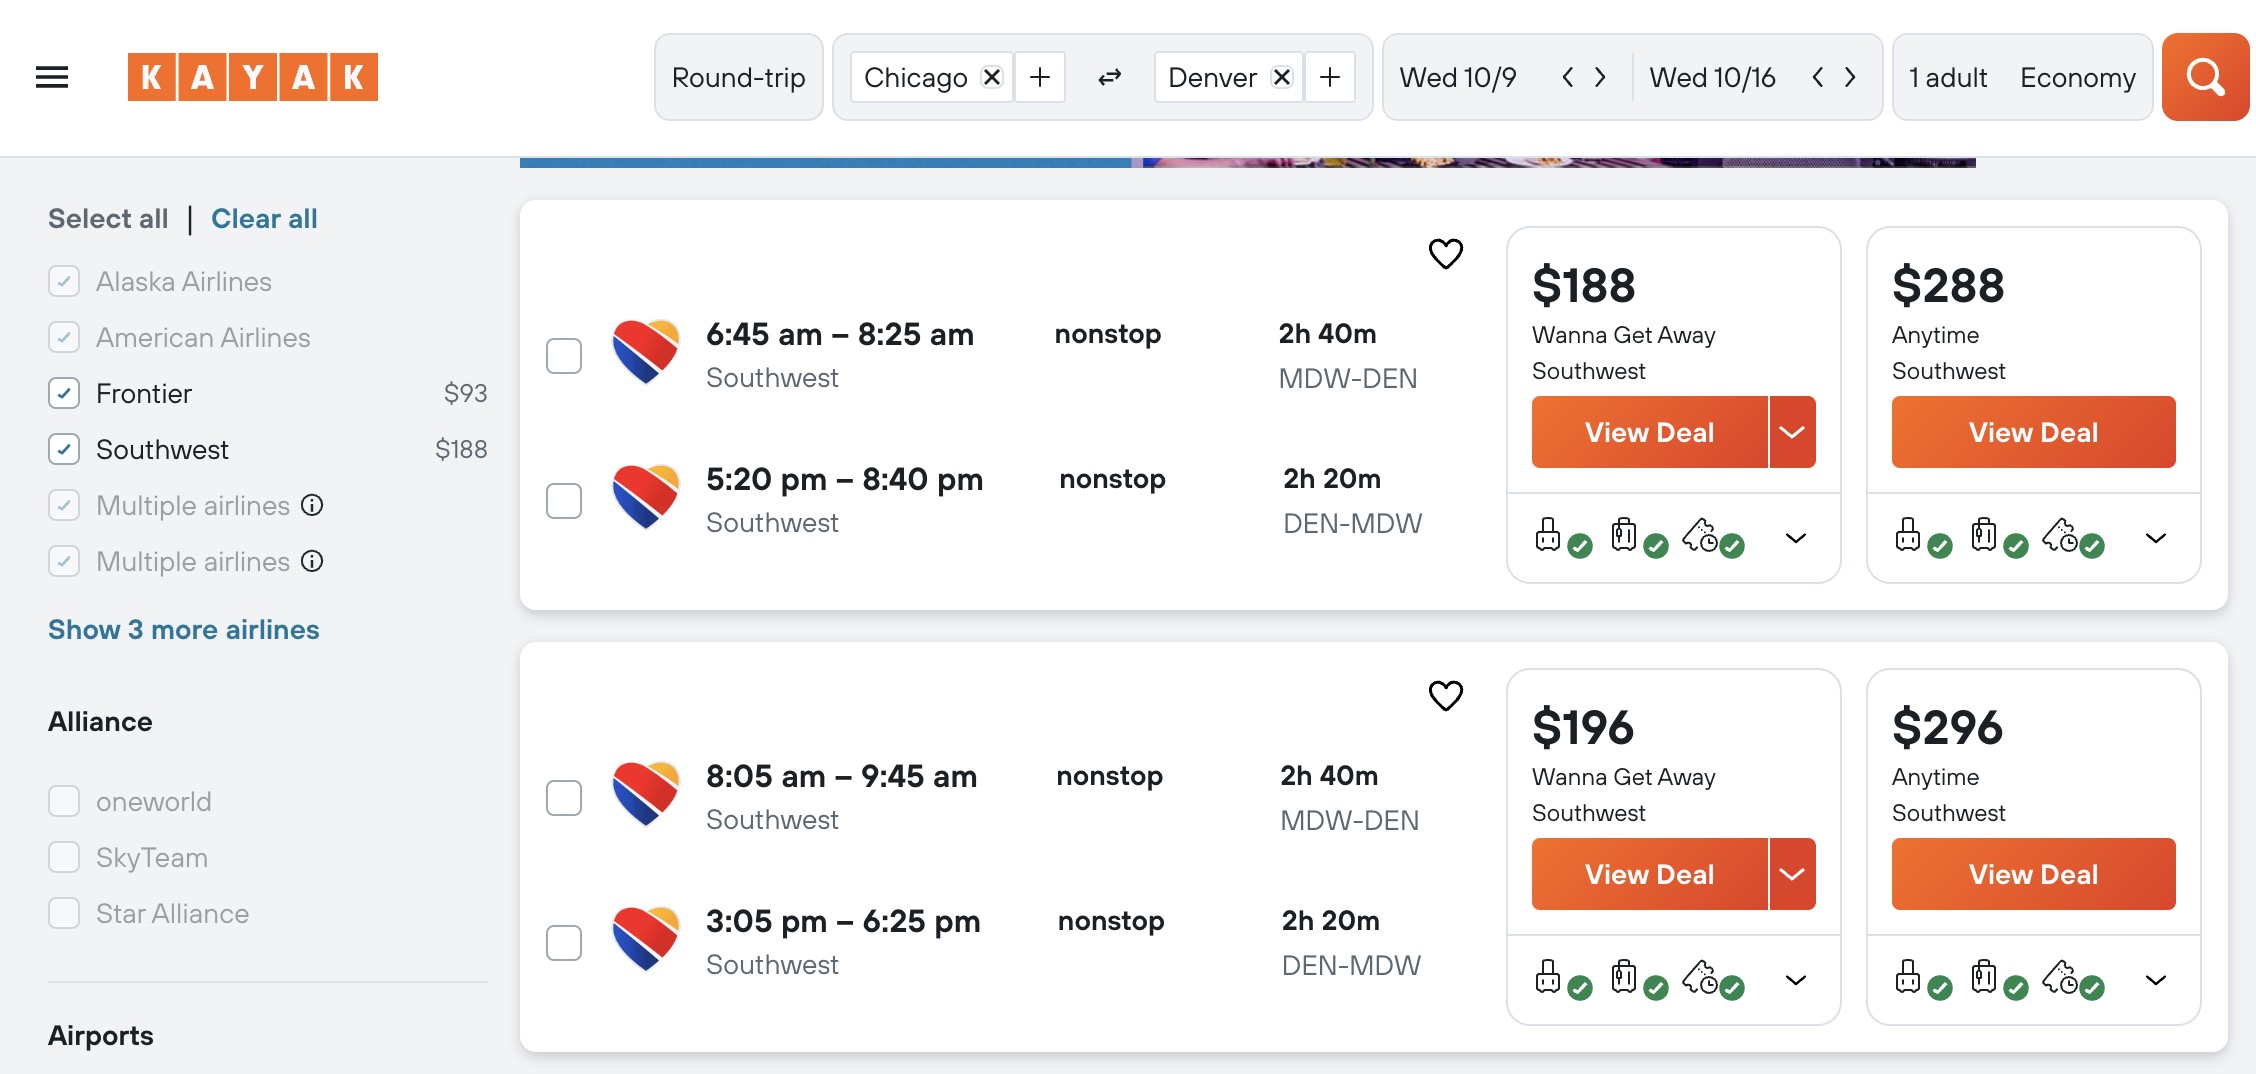The image size is (2256, 1074).
Task: Open the View Deal dropdown for $196 fare
Action: click(1791, 873)
